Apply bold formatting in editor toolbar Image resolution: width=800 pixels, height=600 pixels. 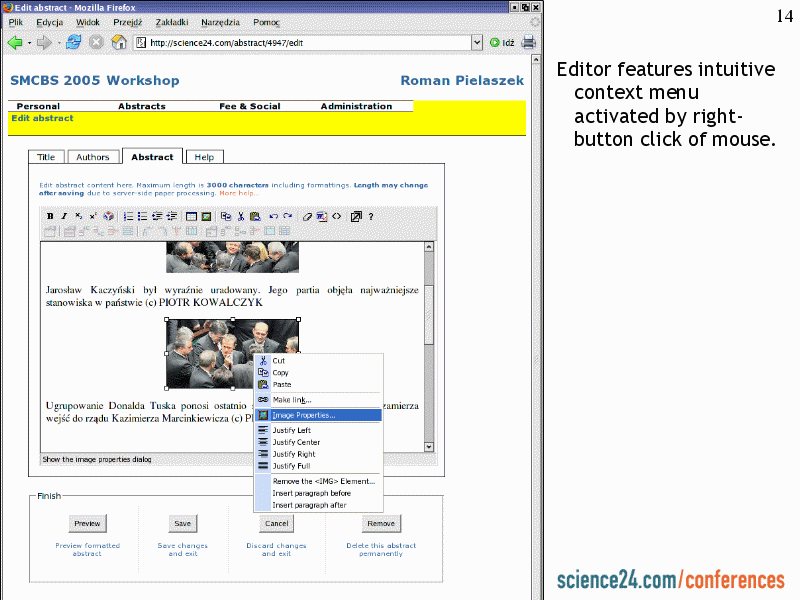pos(50,216)
